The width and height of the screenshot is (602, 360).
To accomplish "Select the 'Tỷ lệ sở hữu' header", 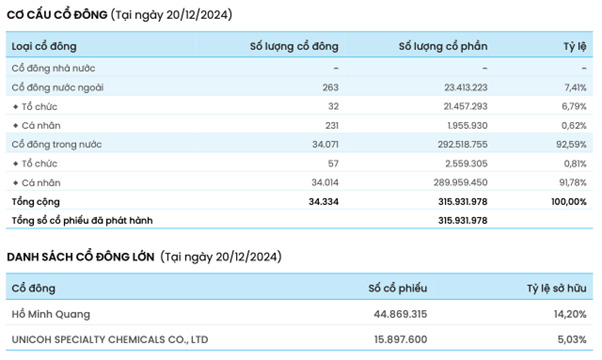I will (556, 288).
